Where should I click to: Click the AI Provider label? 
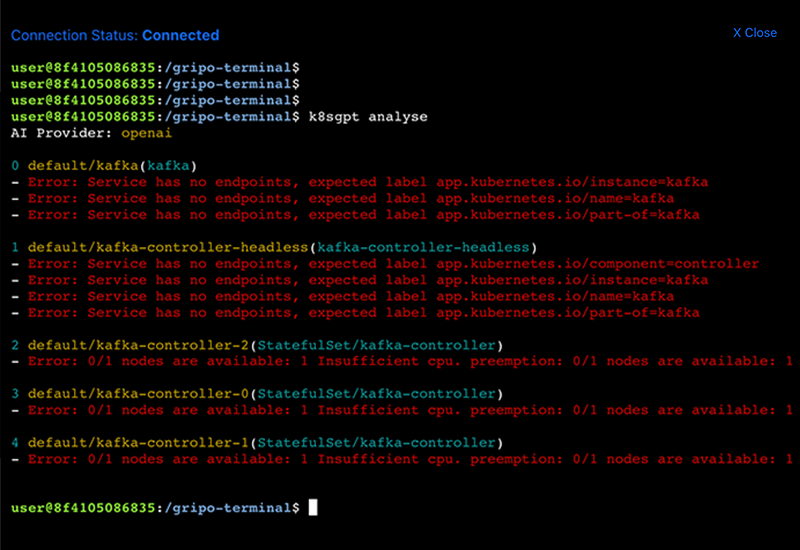61,133
